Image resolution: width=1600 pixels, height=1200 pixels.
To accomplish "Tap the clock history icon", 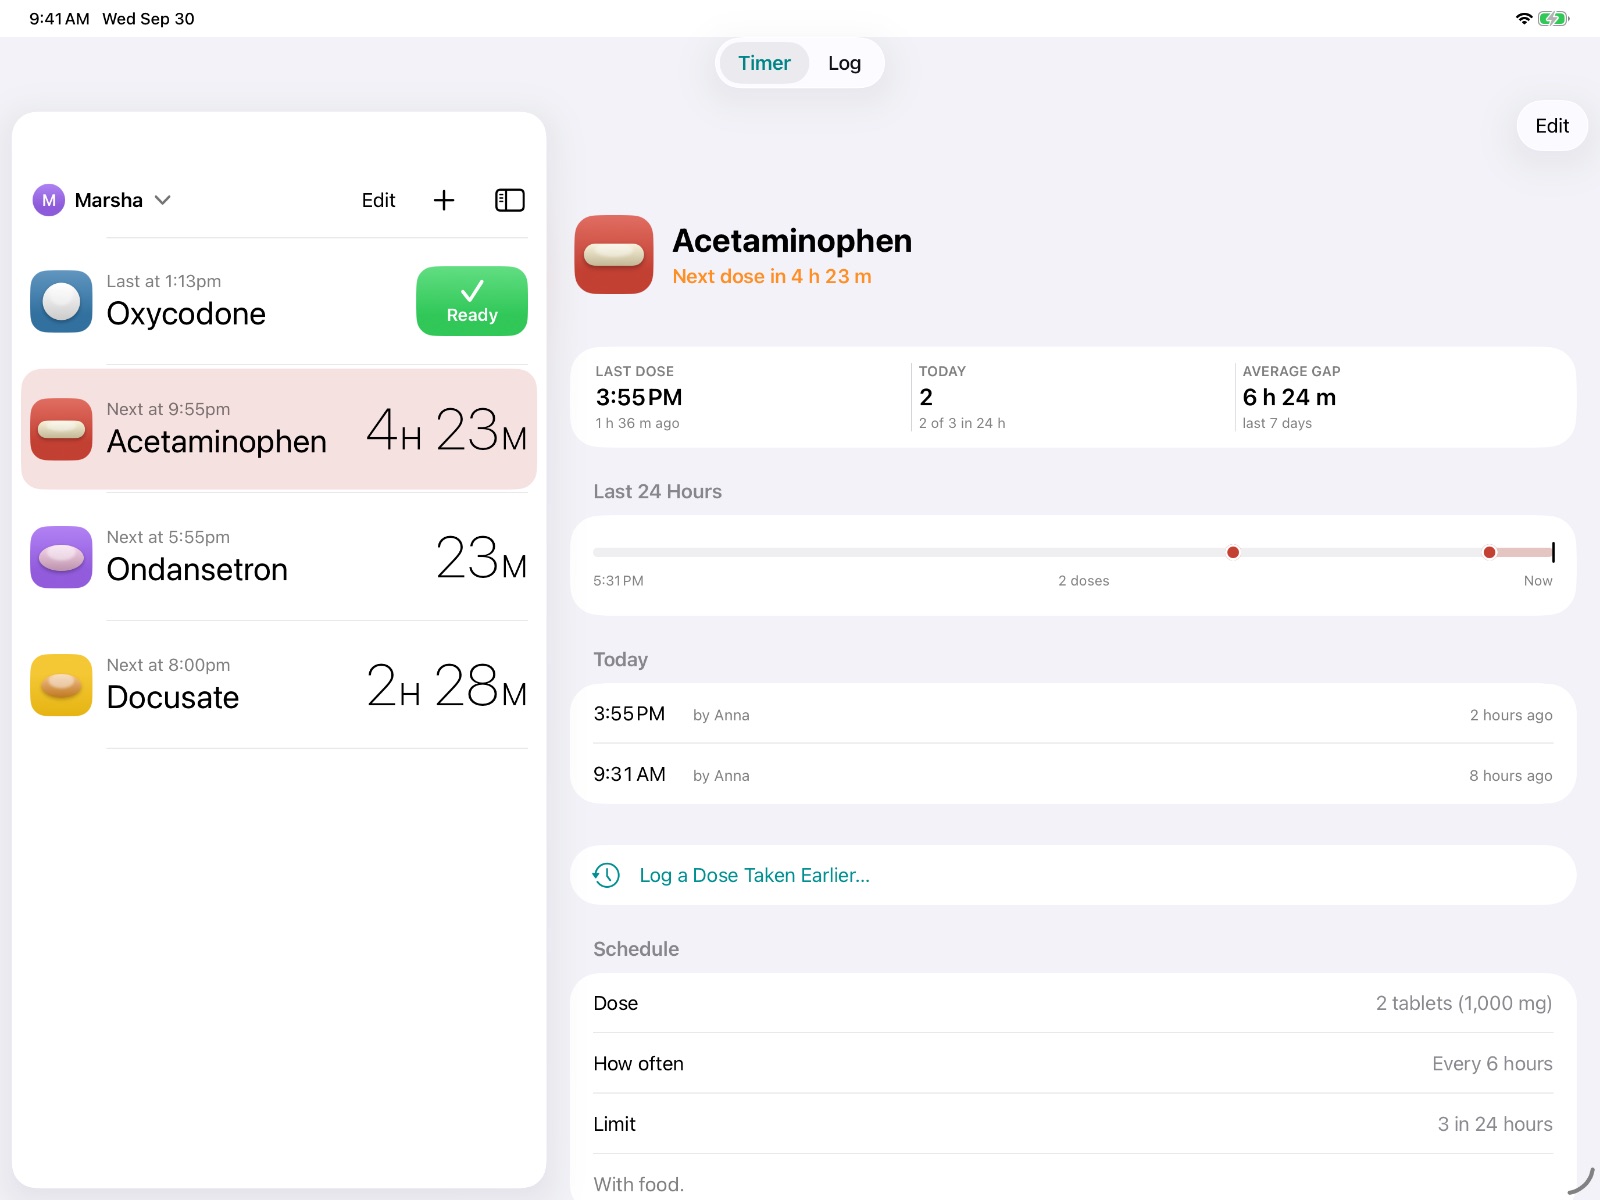I will (606, 875).
